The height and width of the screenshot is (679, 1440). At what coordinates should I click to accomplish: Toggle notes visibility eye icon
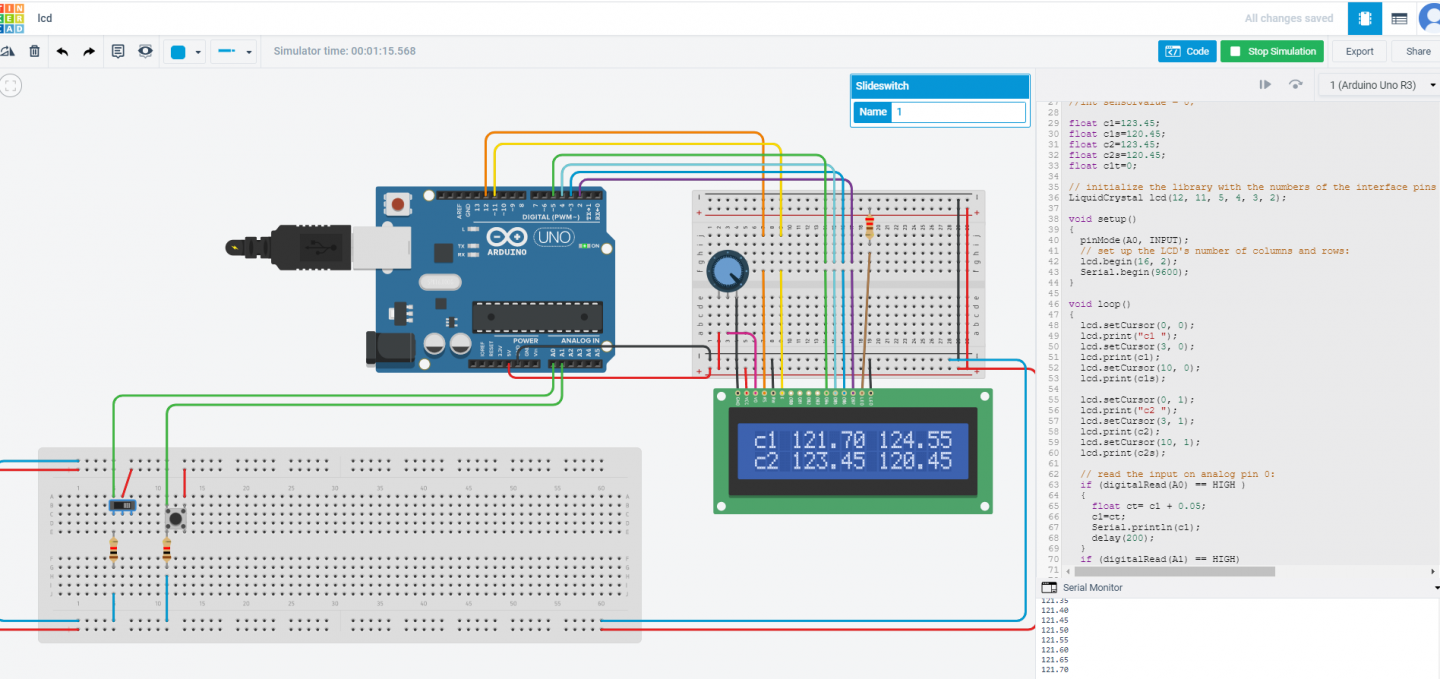click(x=146, y=51)
